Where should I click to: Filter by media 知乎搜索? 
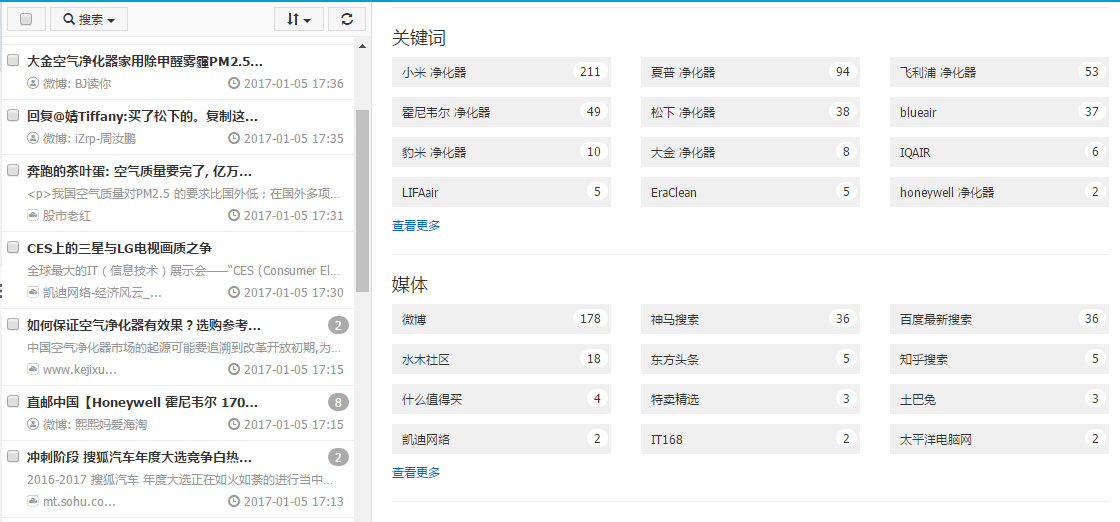point(999,359)
